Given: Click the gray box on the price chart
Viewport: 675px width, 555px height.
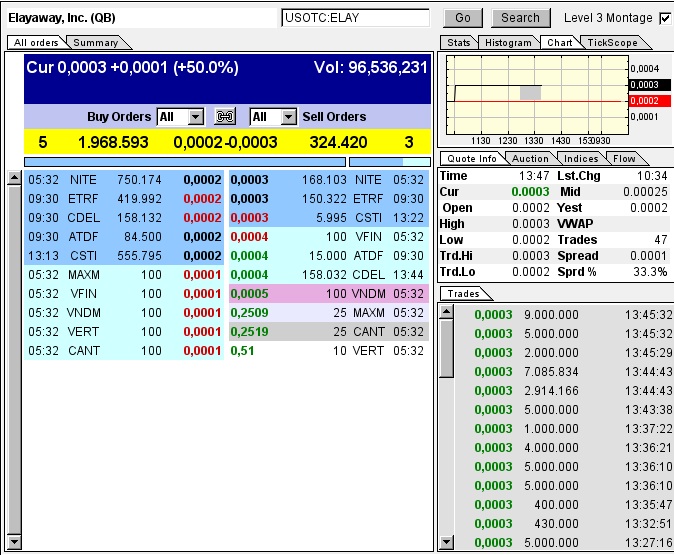Looking at the screenshot, I should (x=530, y=93).
